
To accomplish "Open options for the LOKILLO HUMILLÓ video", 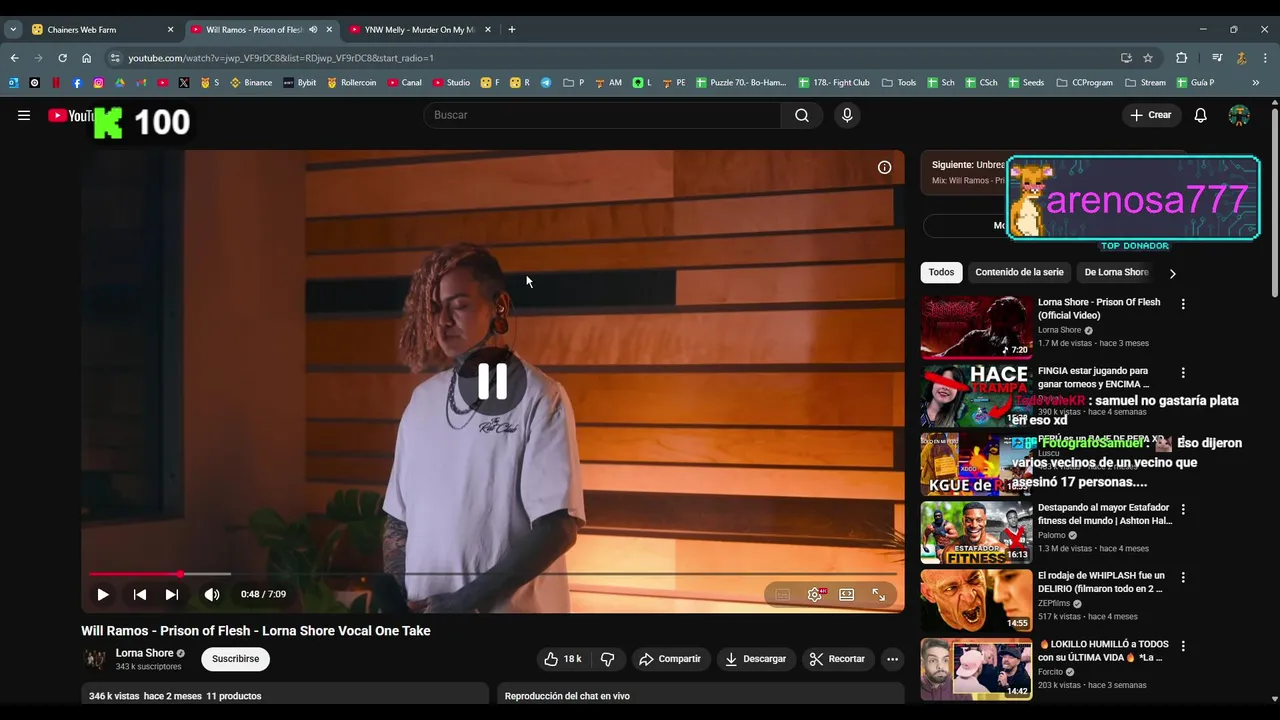I will coord(1183,646).
